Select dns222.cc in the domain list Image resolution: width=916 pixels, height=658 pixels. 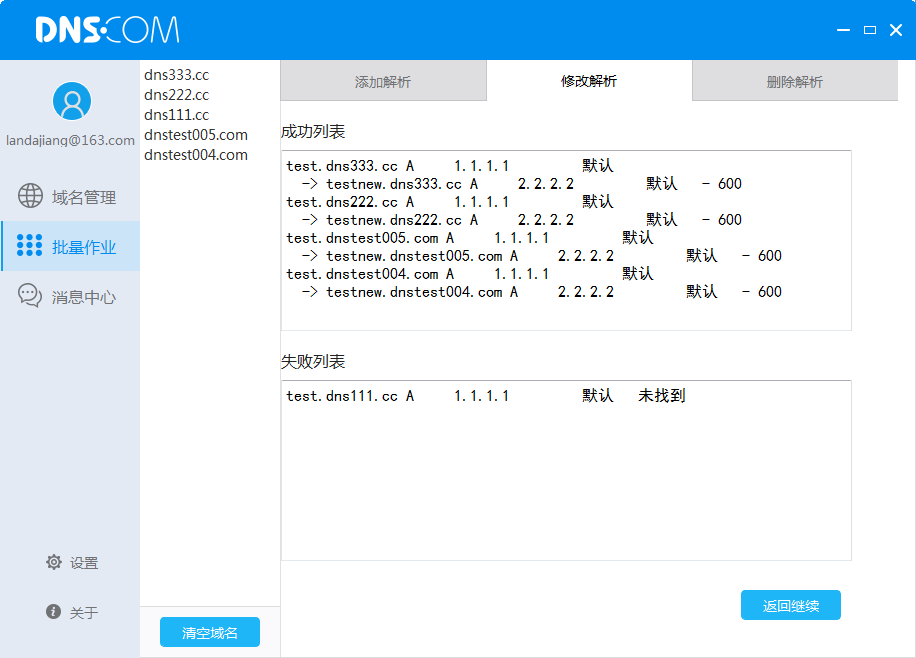coord(177,95)
